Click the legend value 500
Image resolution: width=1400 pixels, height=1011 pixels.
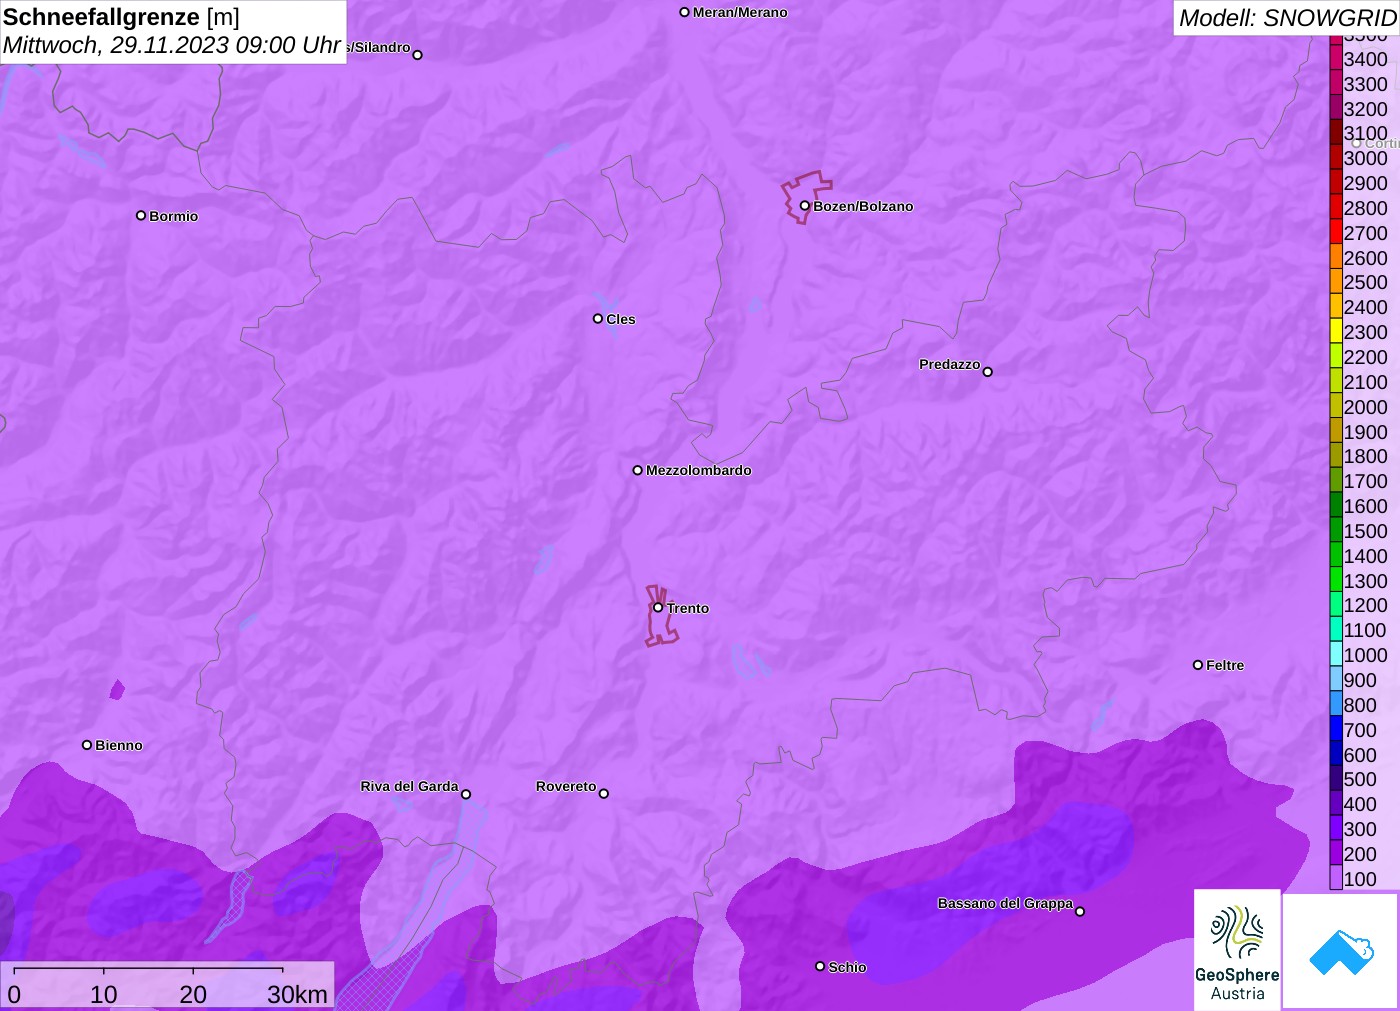pos(1360,779)
